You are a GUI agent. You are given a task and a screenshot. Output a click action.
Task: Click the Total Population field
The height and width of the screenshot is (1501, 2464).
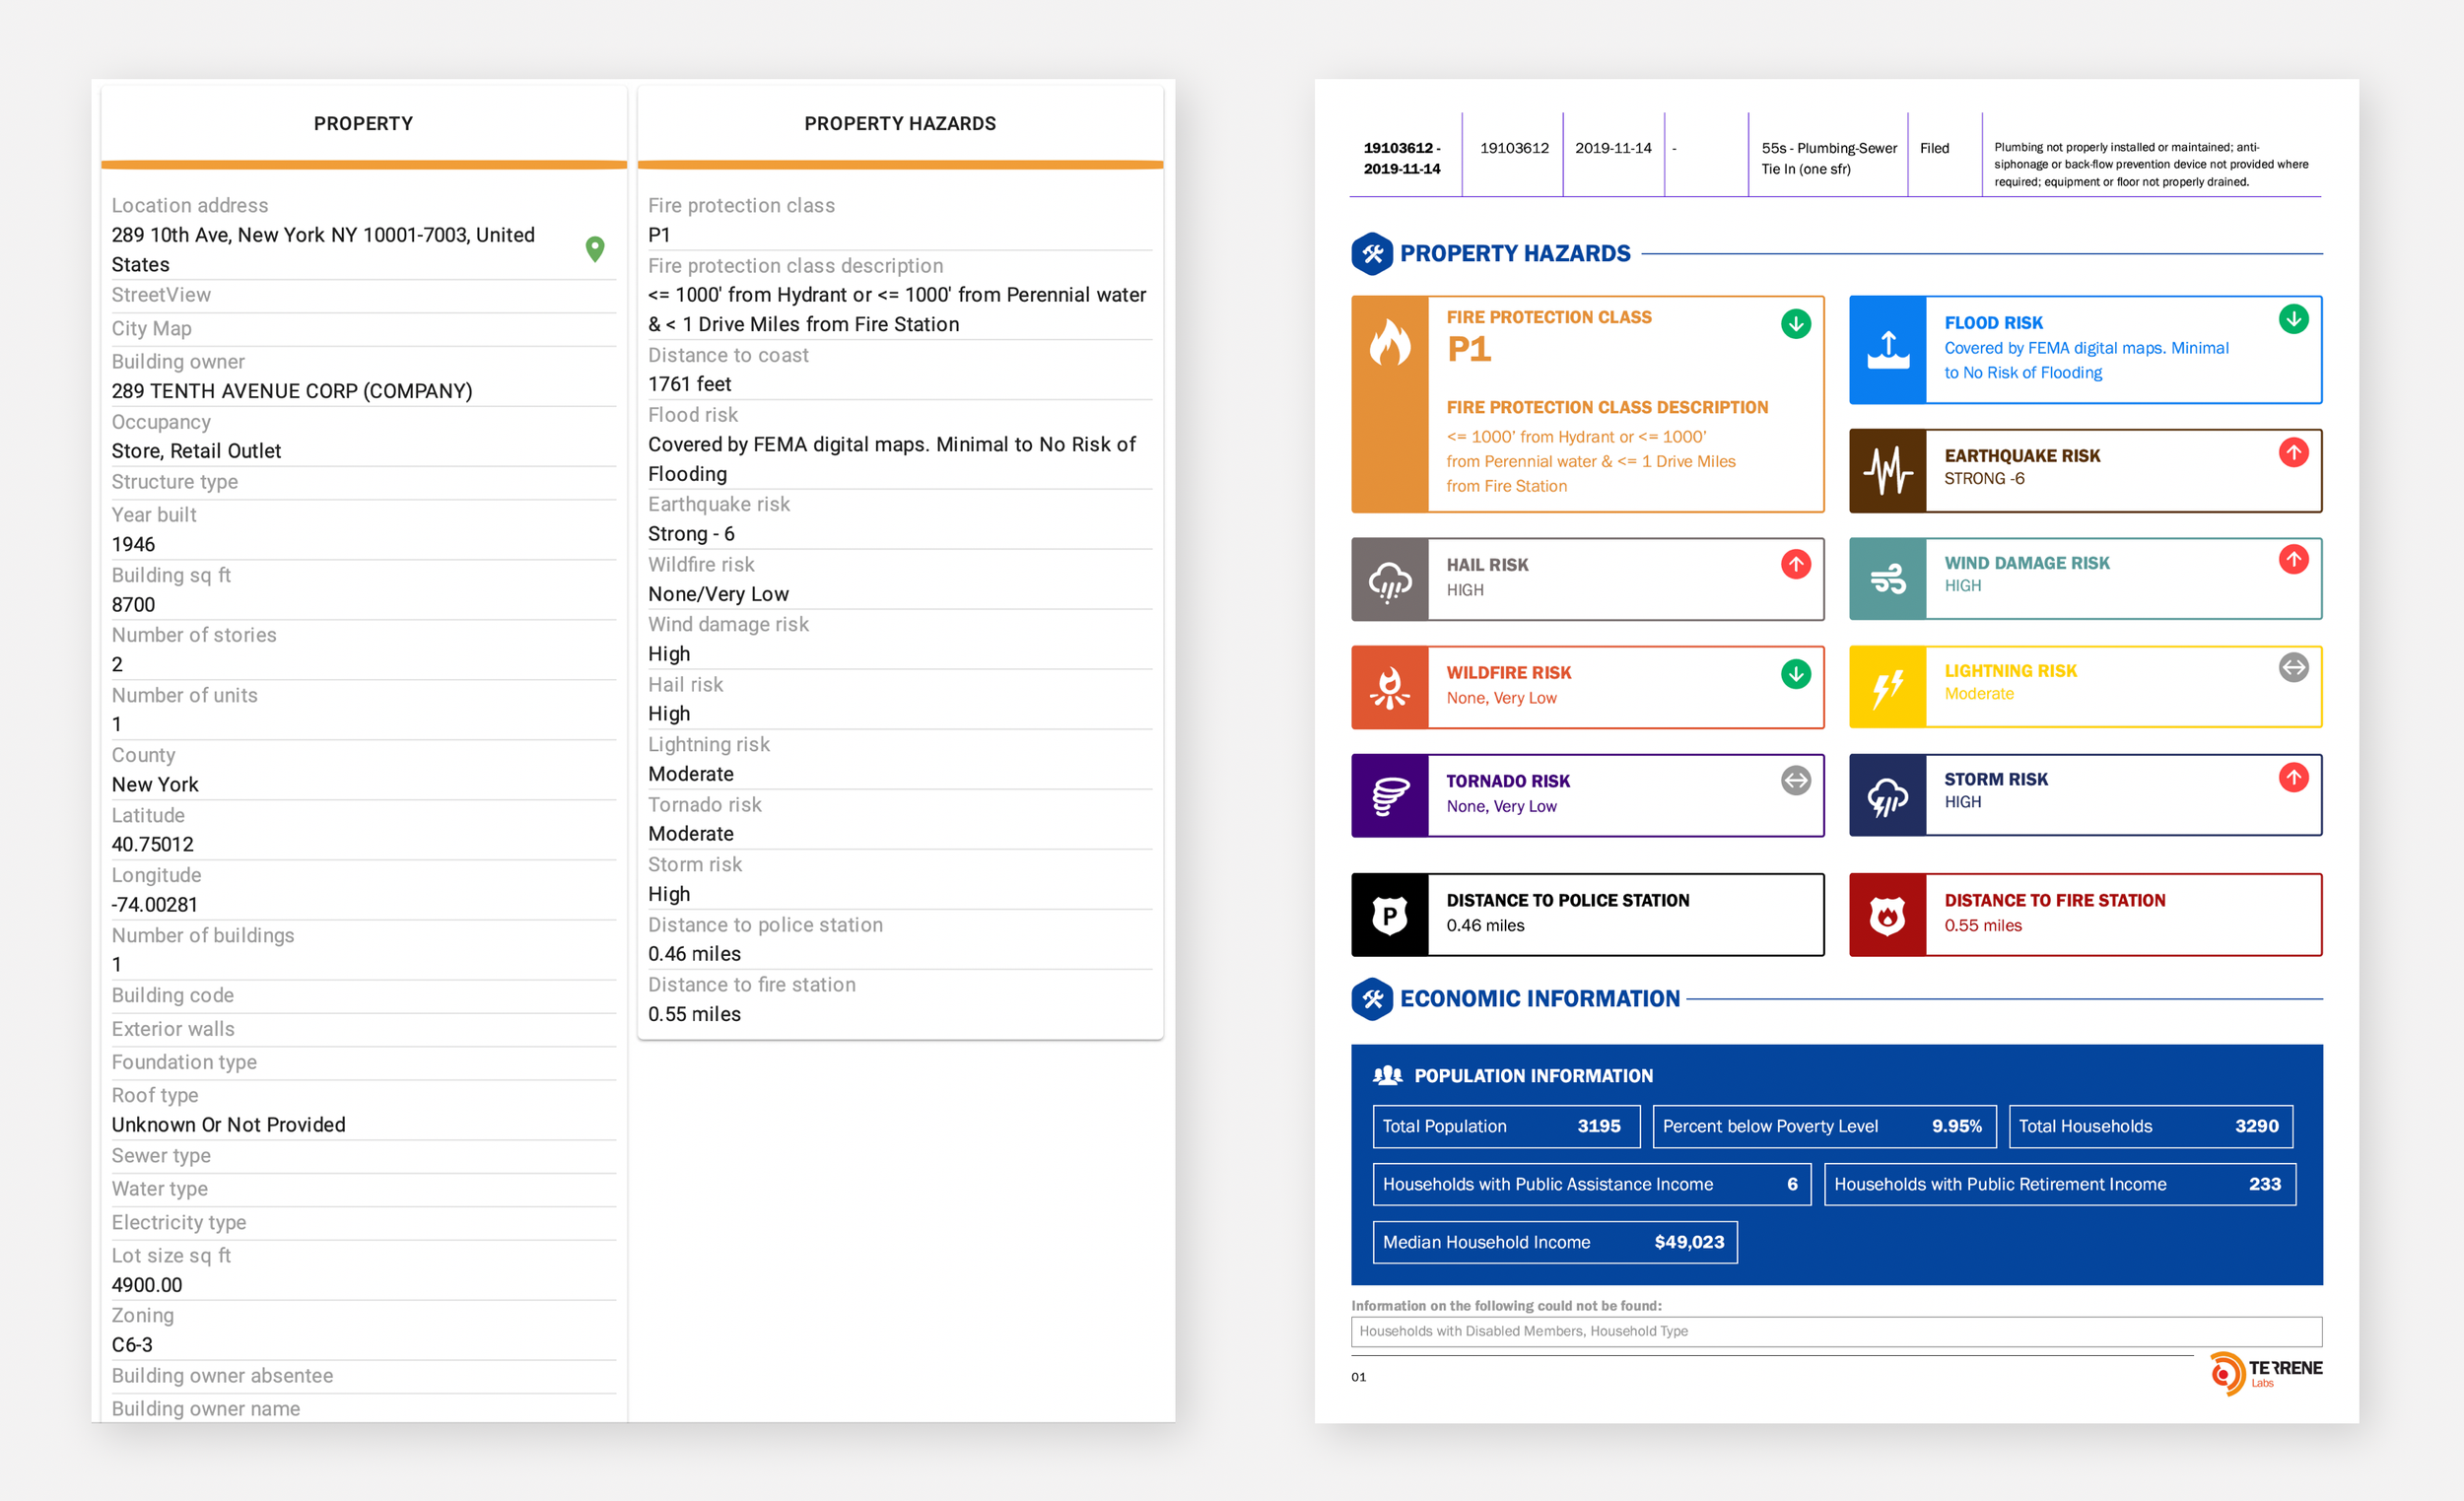tap(1505, 1126)
